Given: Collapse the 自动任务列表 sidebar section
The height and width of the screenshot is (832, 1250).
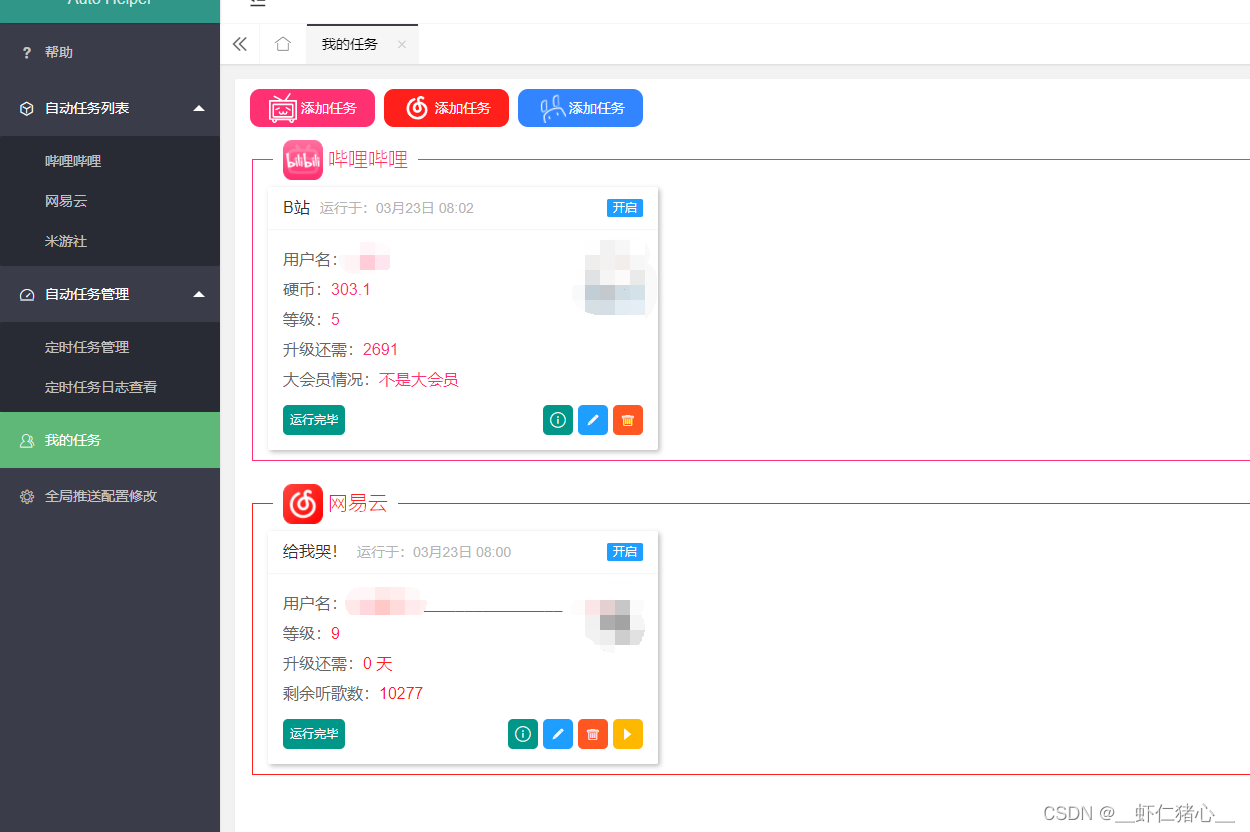Looking at the screenshot, I should coord(110,108).
